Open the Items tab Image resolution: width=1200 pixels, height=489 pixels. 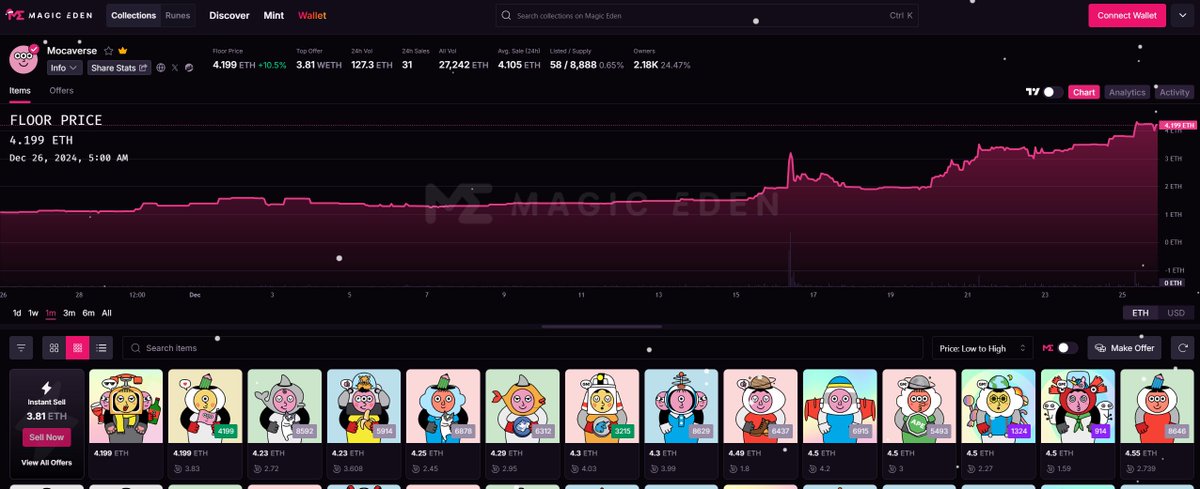(20, 91)
